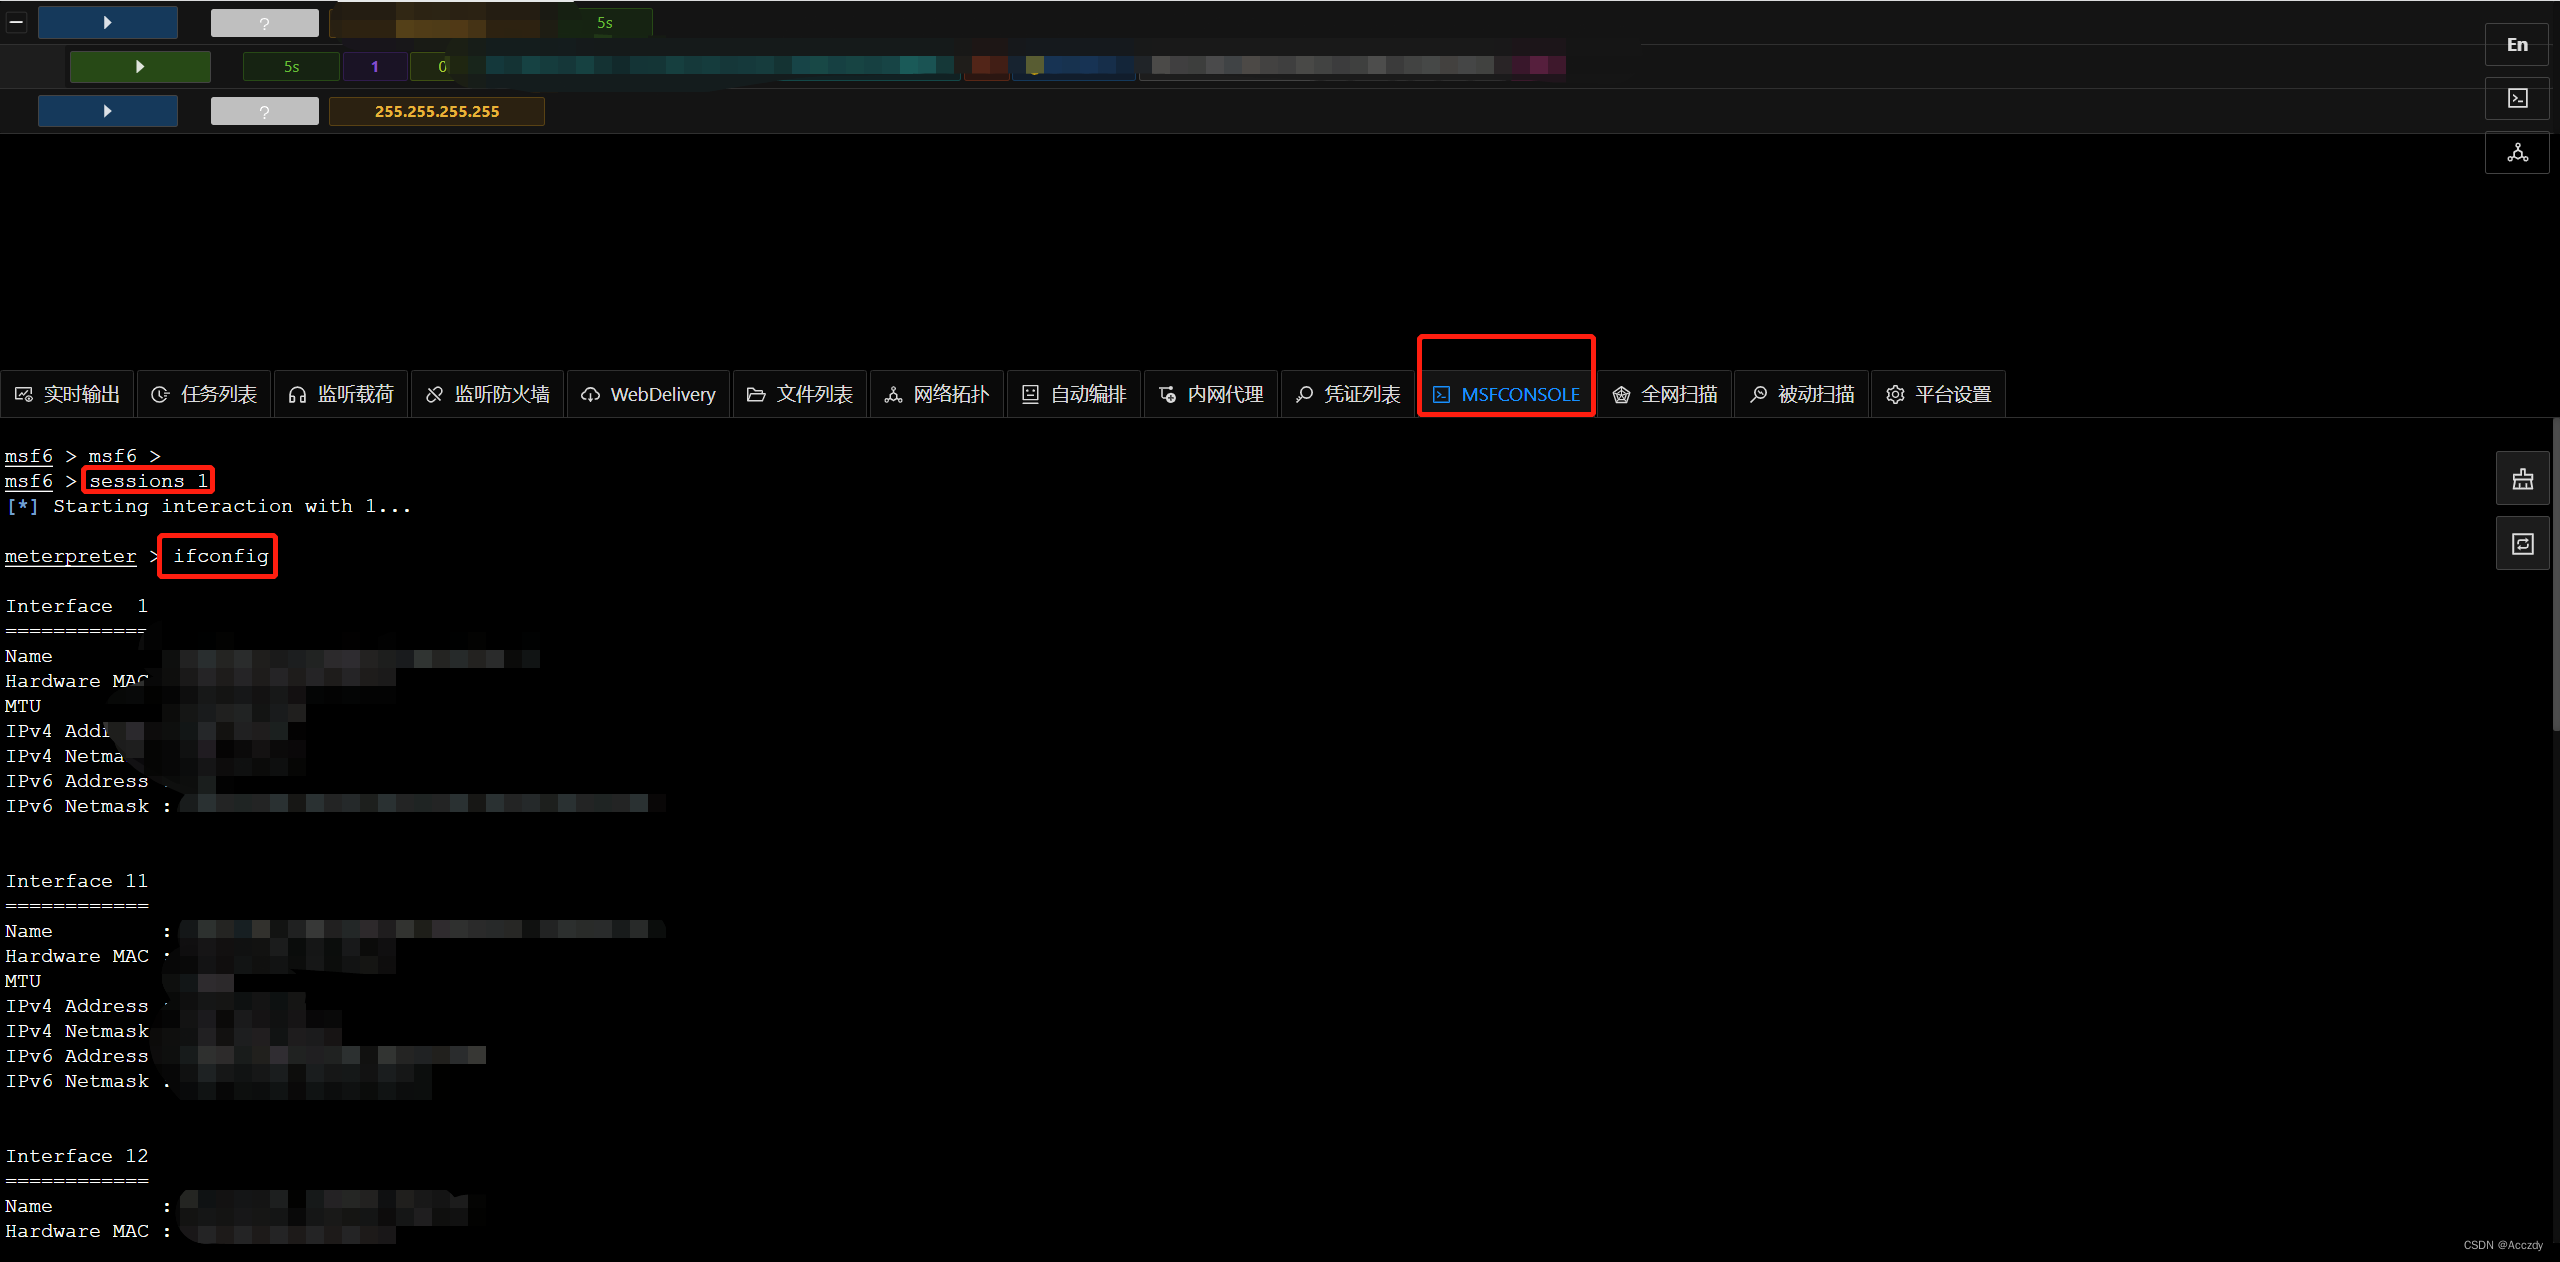Click the 'ifconfig' command text
2560x1262 pixels.
point(221,556)
